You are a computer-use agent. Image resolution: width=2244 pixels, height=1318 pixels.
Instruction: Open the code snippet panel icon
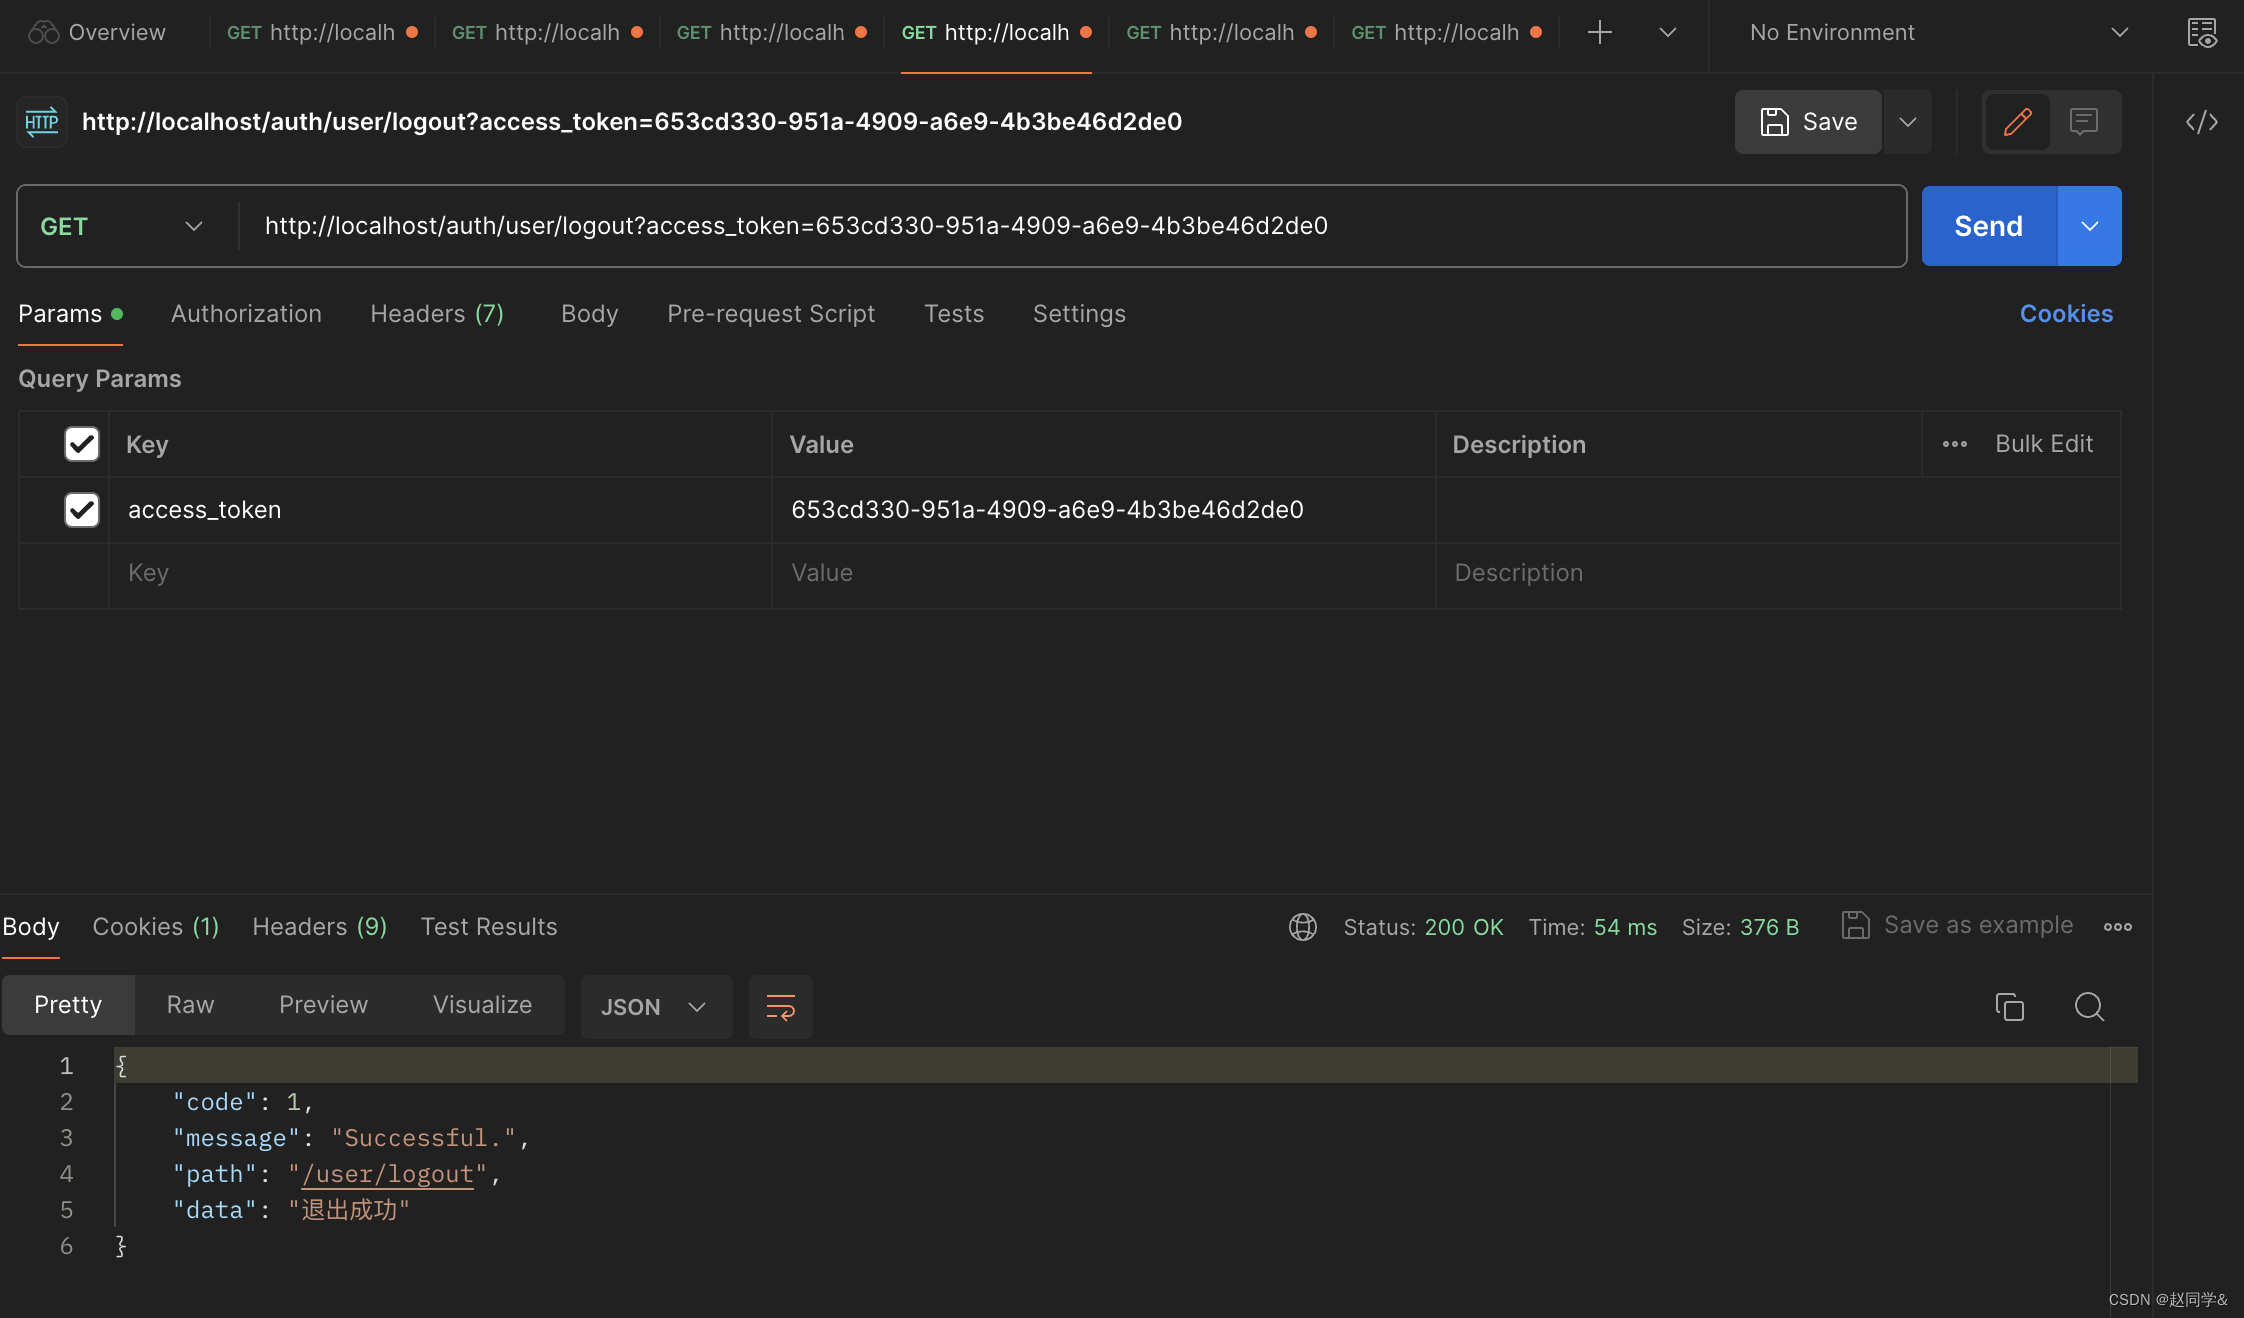click(x=2201, y=122)
